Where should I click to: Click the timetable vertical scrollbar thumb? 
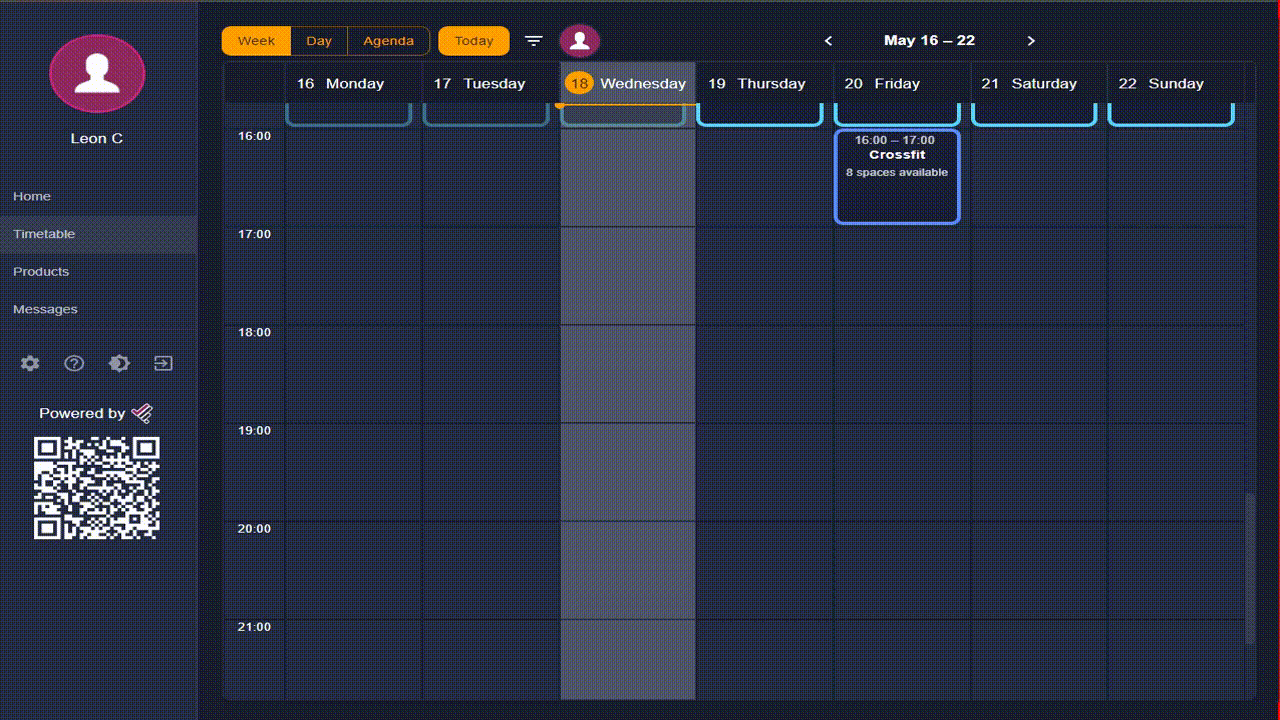(1249, 568)
